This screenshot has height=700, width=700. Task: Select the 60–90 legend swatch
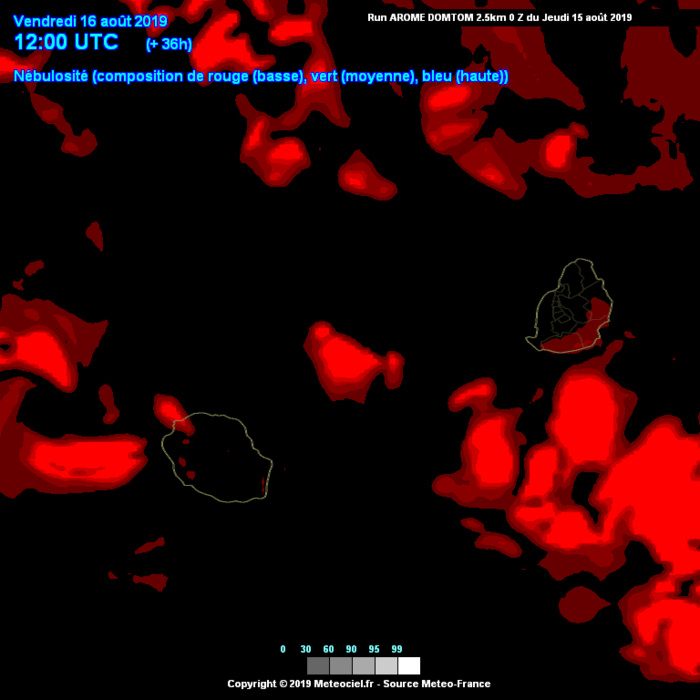[364, 666]
